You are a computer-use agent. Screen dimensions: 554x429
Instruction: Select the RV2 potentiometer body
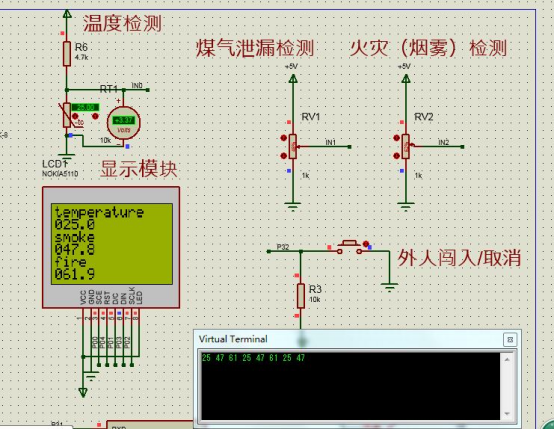pos(406,147)
